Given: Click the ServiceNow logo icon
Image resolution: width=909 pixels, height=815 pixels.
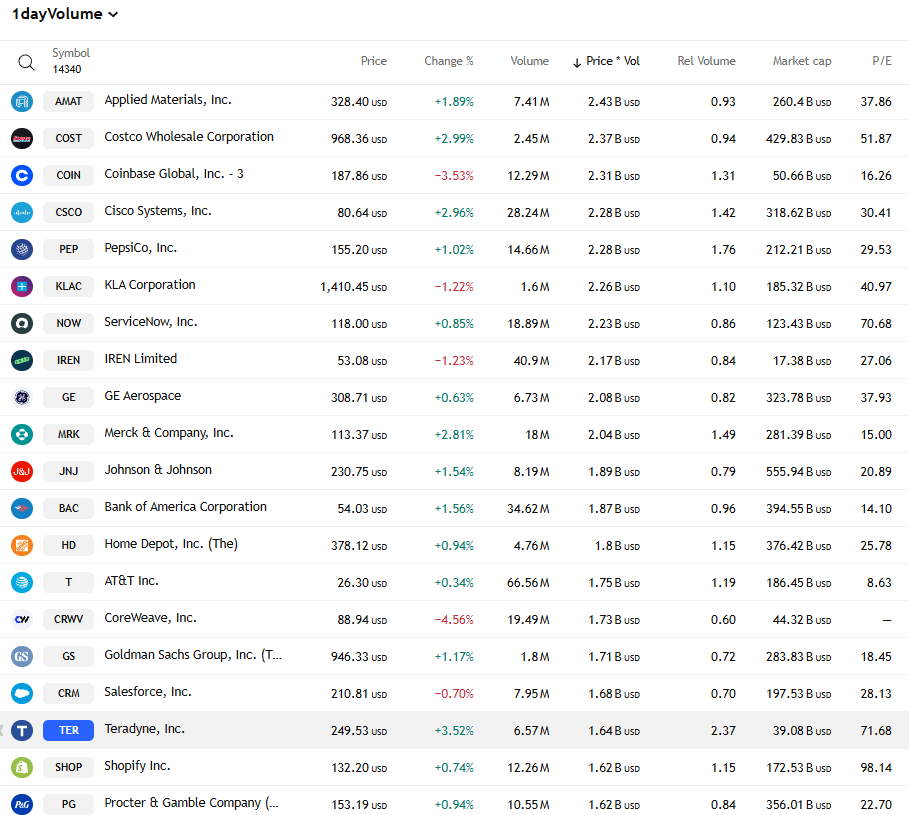Looking at the screenshot, I should point(22,323).
